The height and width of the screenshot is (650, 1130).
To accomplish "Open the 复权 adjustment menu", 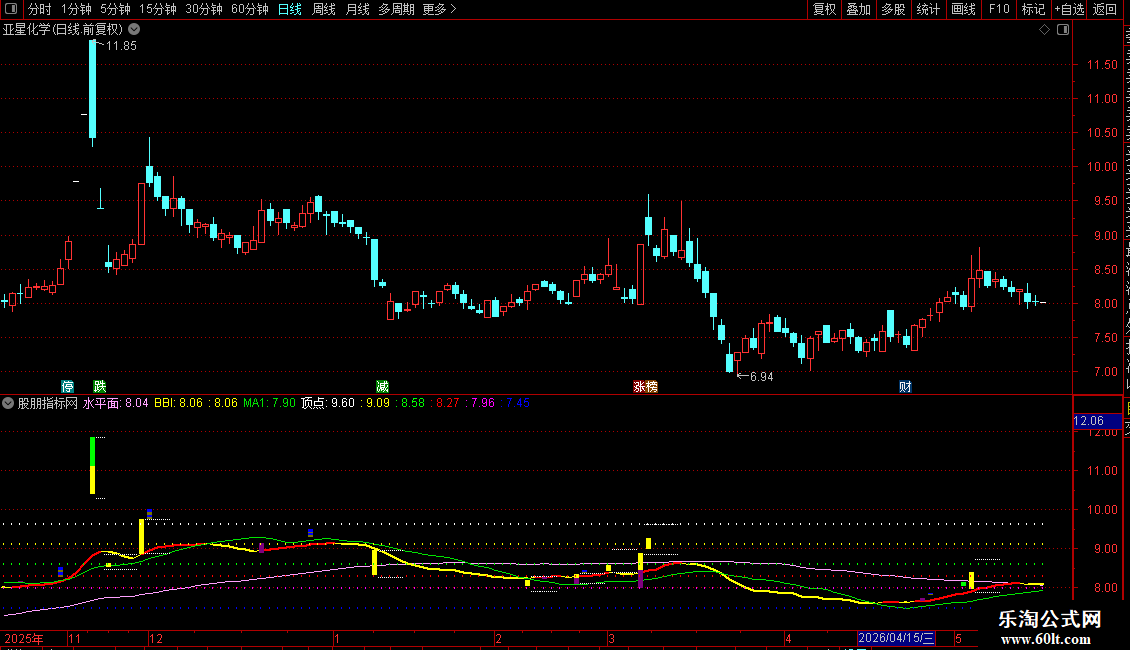I will coord(824,9).
